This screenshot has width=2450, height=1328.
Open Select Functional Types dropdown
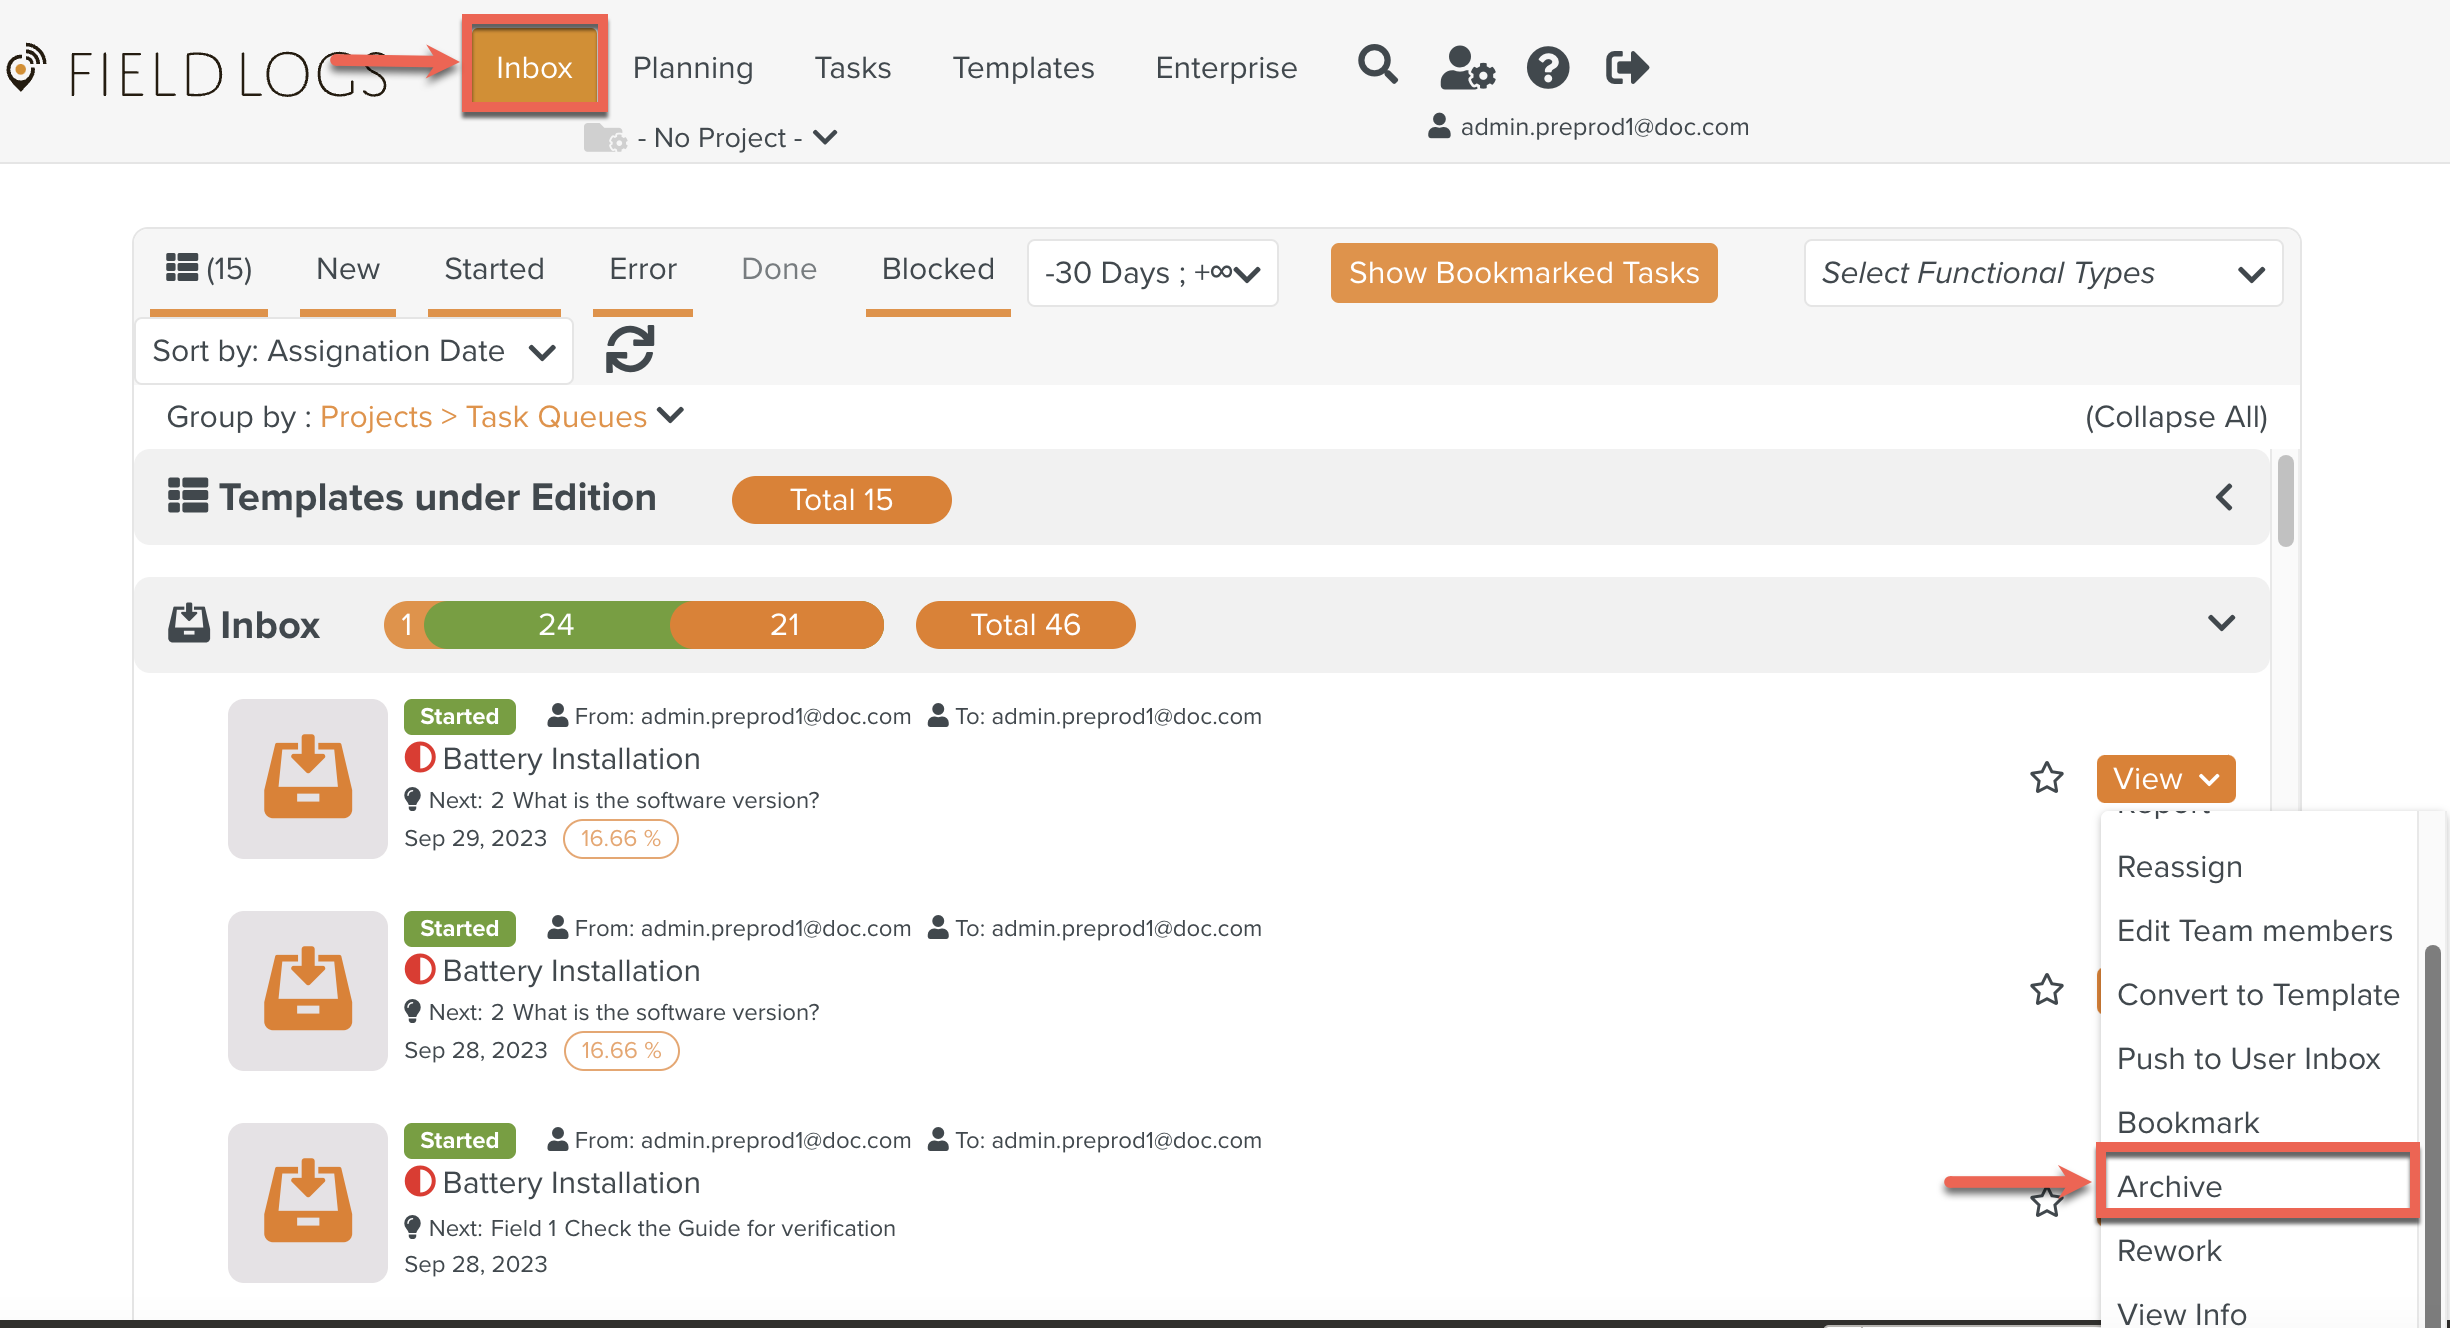2042,273
